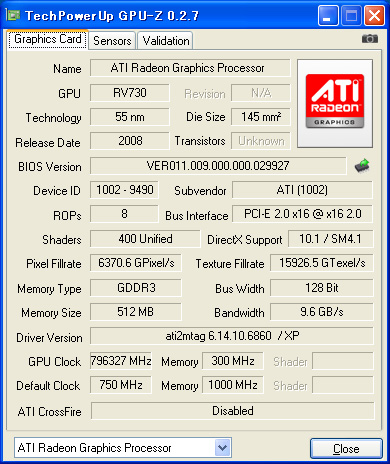The image size is (390, 464).
Task: Click the Release Date label
Action: pos(48,143)
